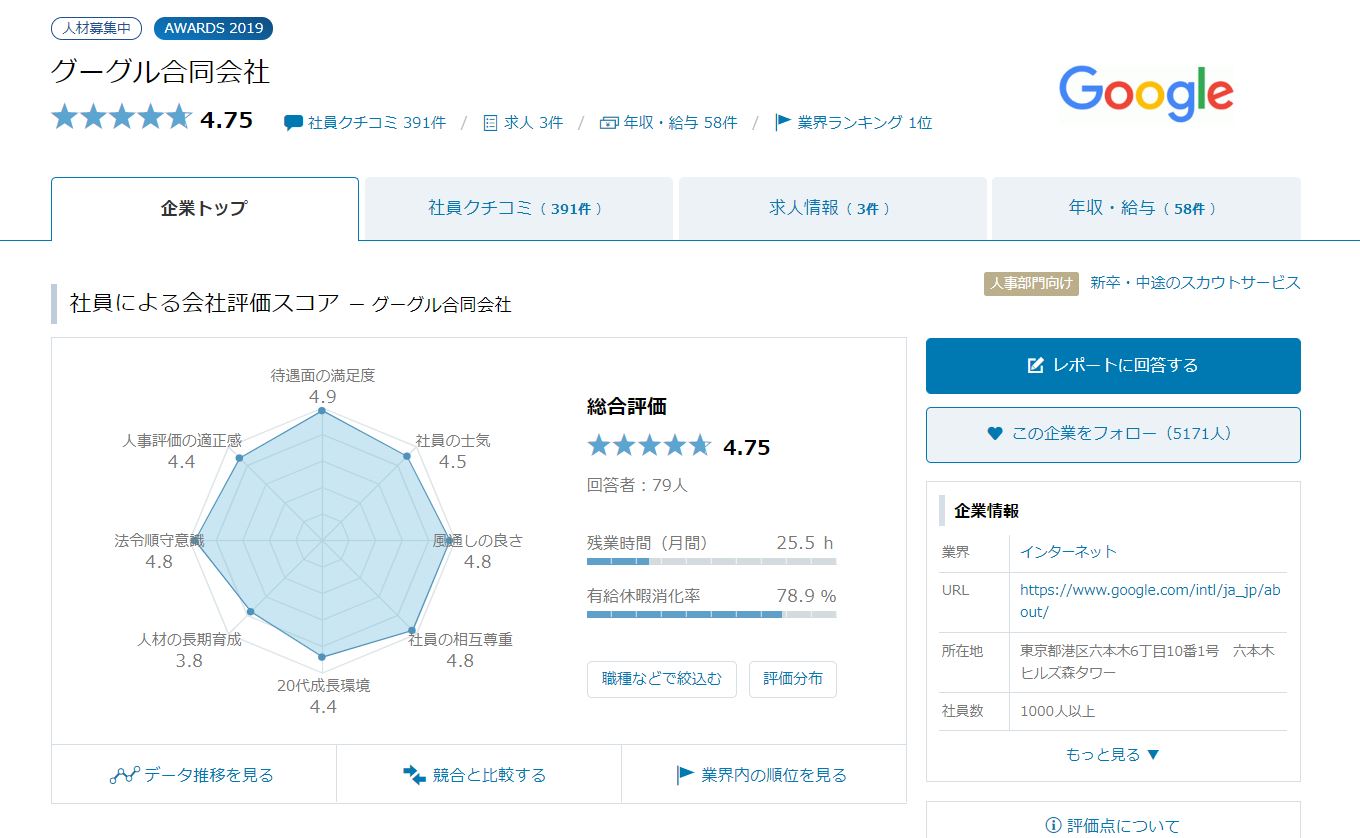
Task: Expand company info with もっと見る
Action: (x=1113, y=754)
